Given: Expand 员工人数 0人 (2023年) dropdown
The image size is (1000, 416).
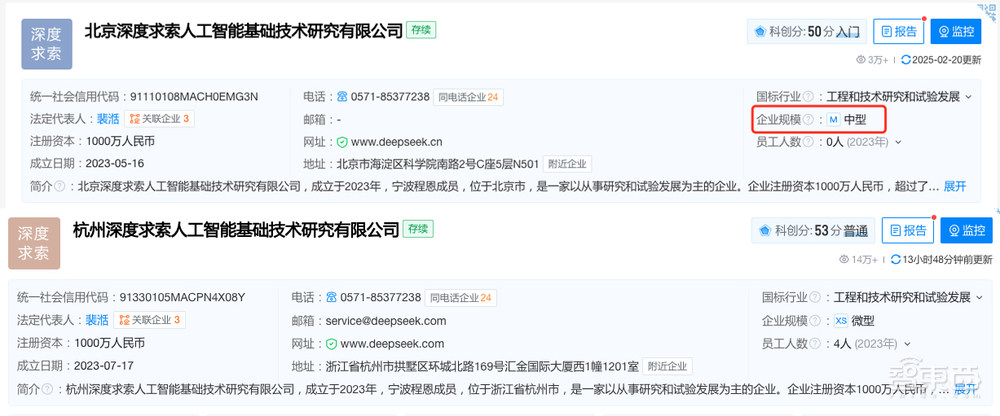Looking at the screenshot, I should point(899,142).
